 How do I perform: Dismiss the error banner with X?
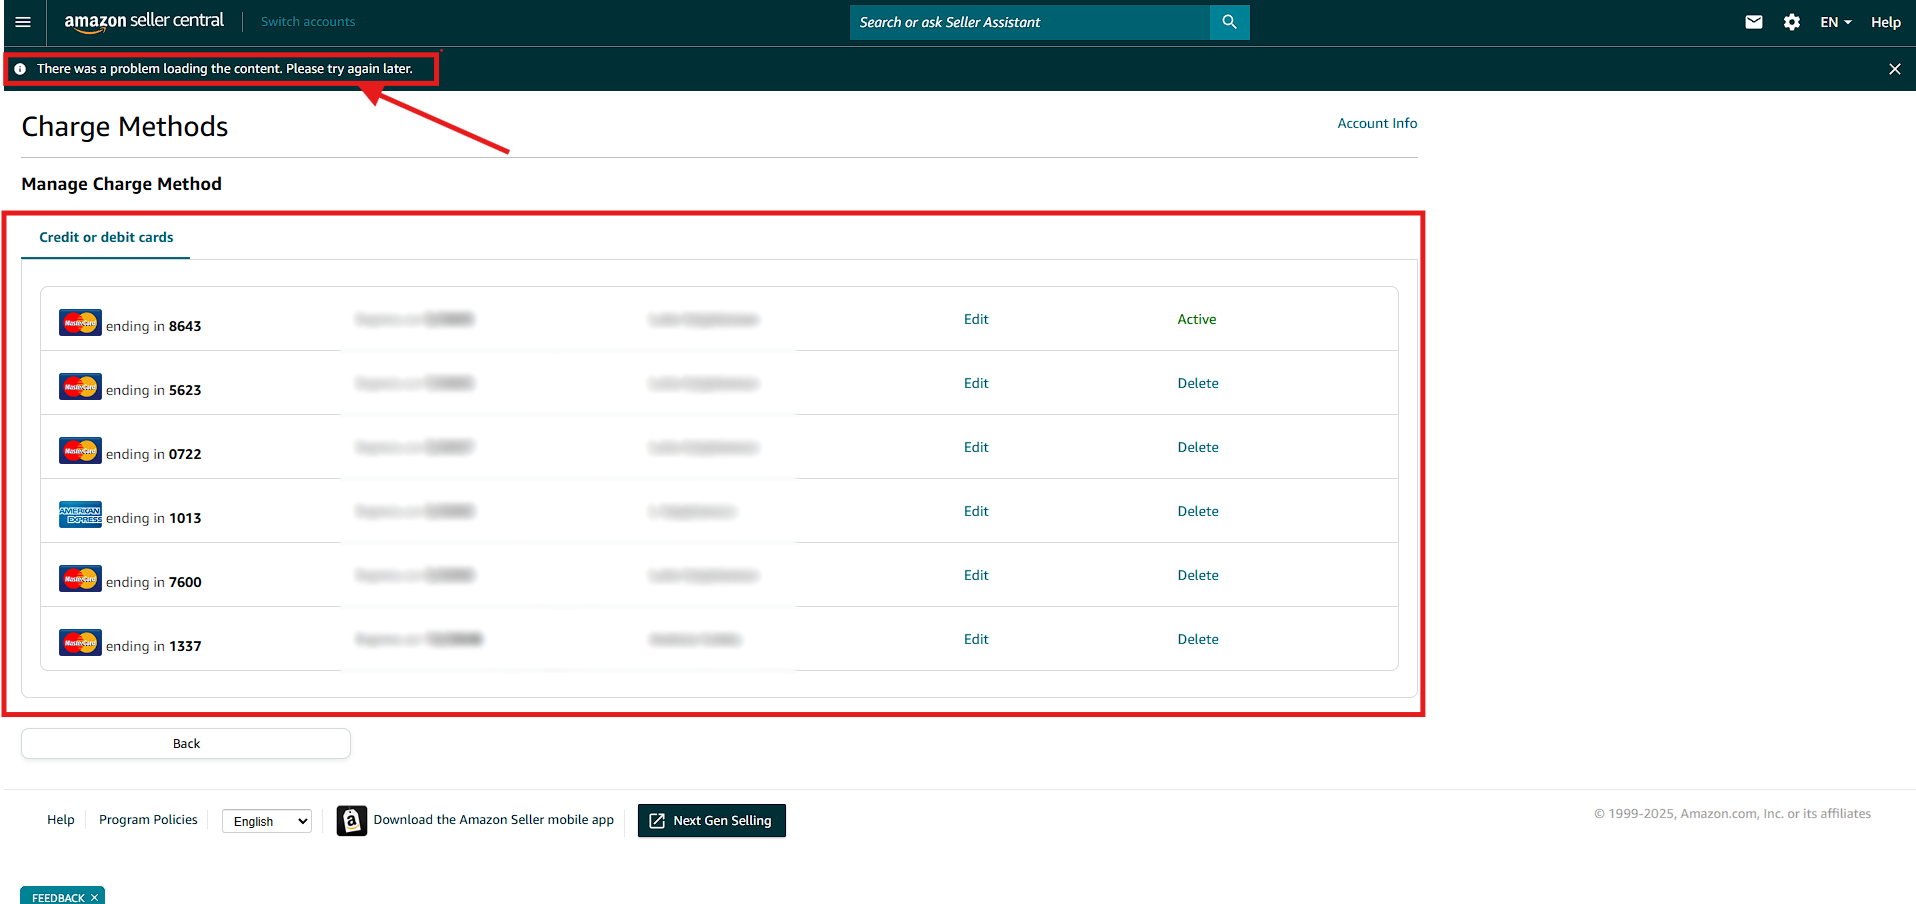pyautogui.click(x=1894, y=69)
